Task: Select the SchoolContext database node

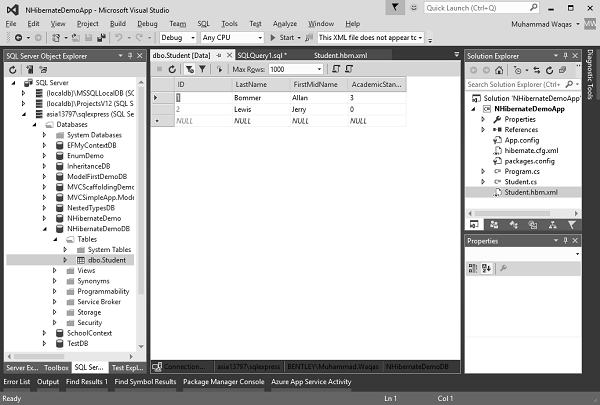Action: [x=90, y=333]
